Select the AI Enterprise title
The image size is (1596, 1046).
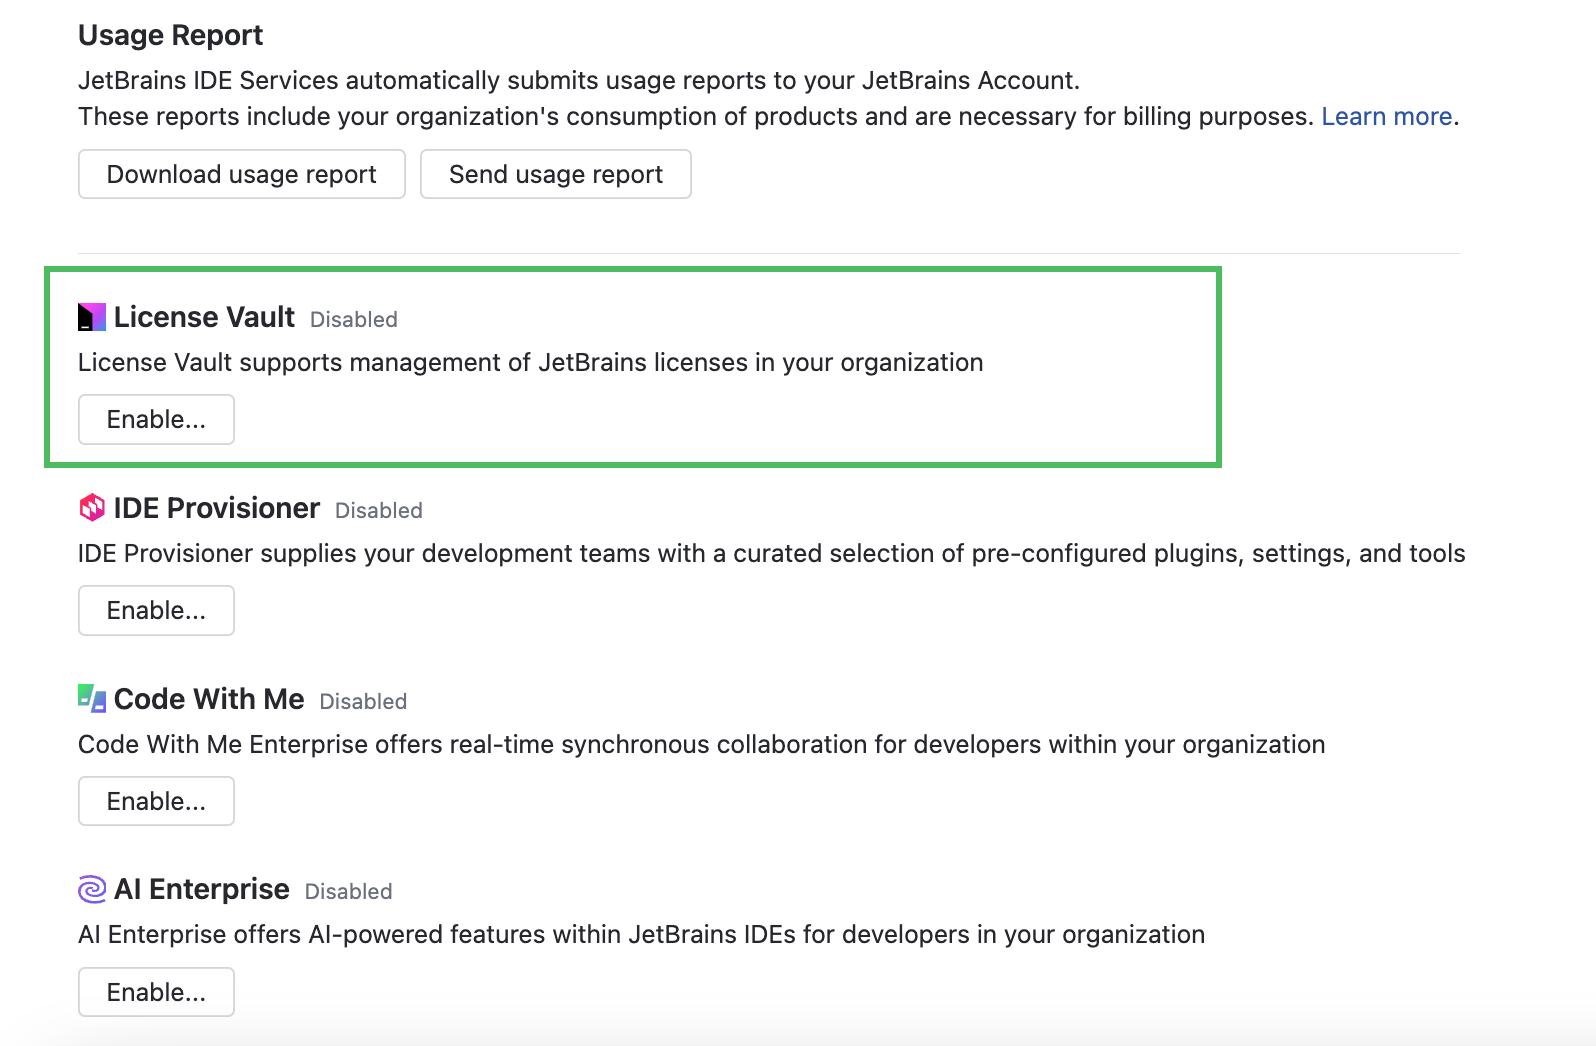202,889
